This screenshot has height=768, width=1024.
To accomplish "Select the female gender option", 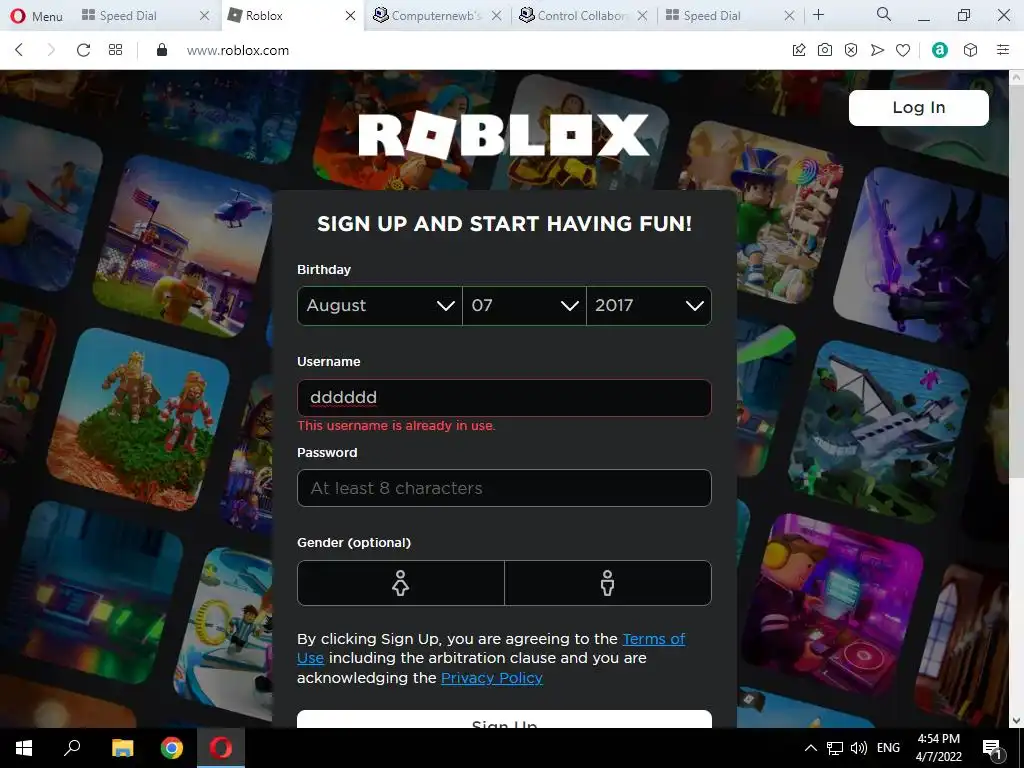I will 400,583.
